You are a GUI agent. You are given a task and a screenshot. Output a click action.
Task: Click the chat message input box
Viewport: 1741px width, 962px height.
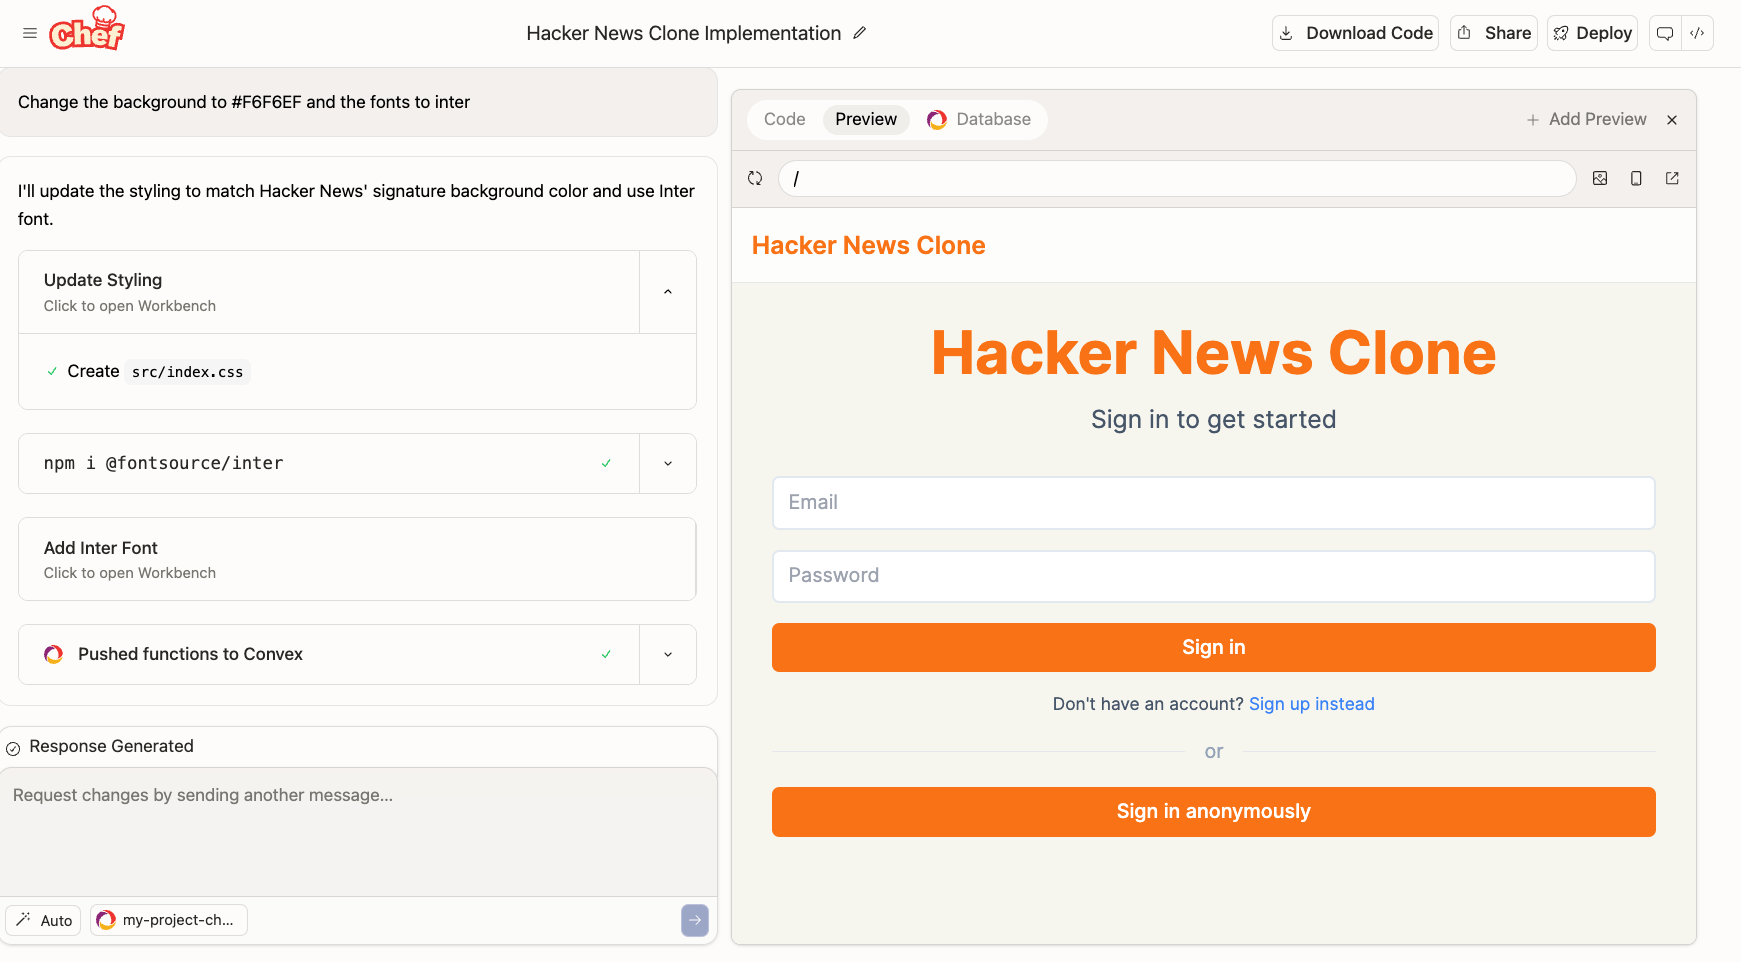[x=358, y=831]
